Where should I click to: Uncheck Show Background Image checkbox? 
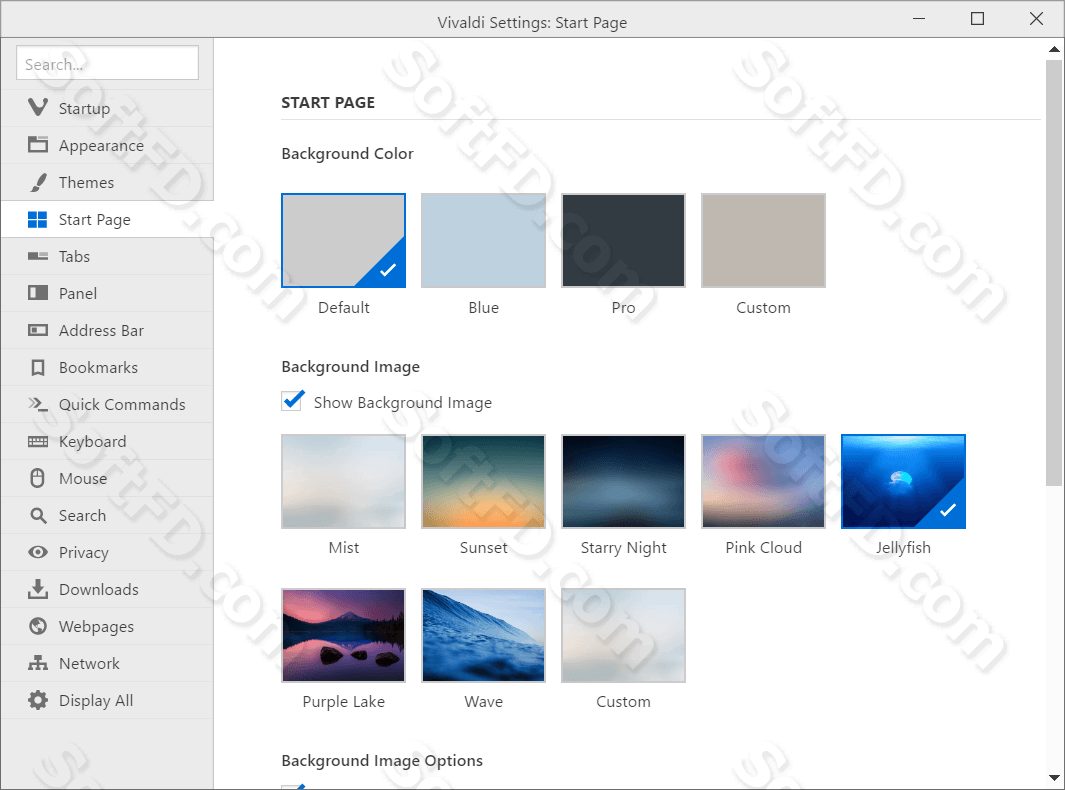coord(293,401)
